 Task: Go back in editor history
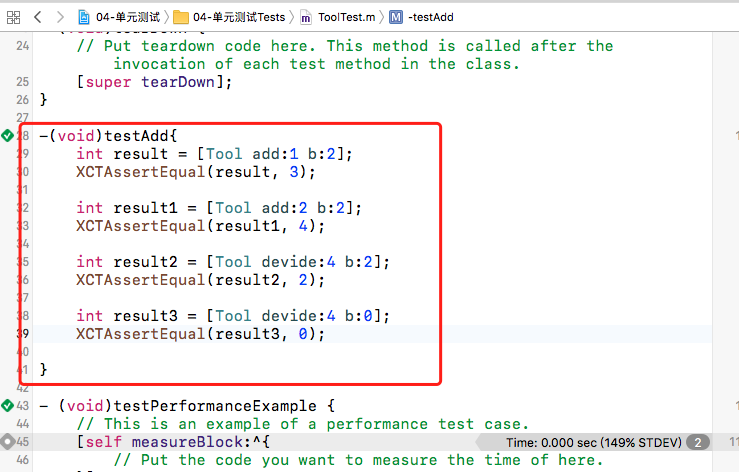38,17
